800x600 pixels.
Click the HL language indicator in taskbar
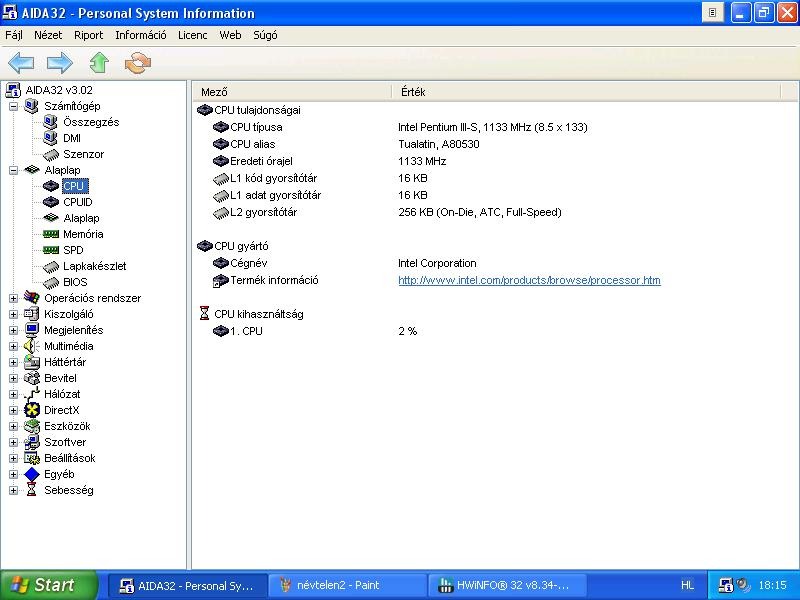click(x=687, y=585)
